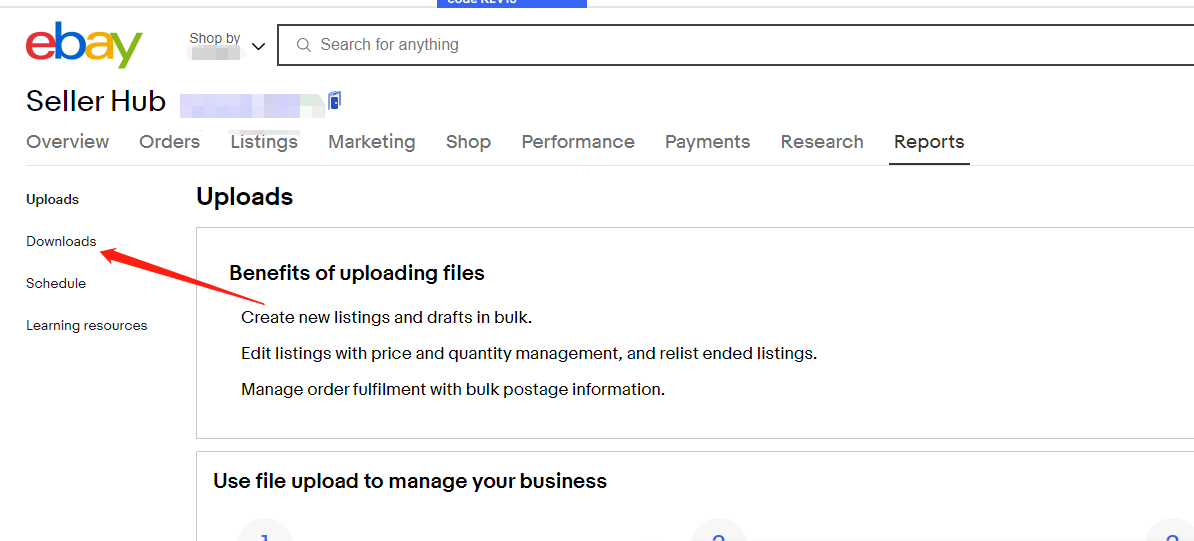Image resolution: width=1194 pixels, height=541 pixels.
Task: Open Schedule in the sidebar
Action: (56, 283)
